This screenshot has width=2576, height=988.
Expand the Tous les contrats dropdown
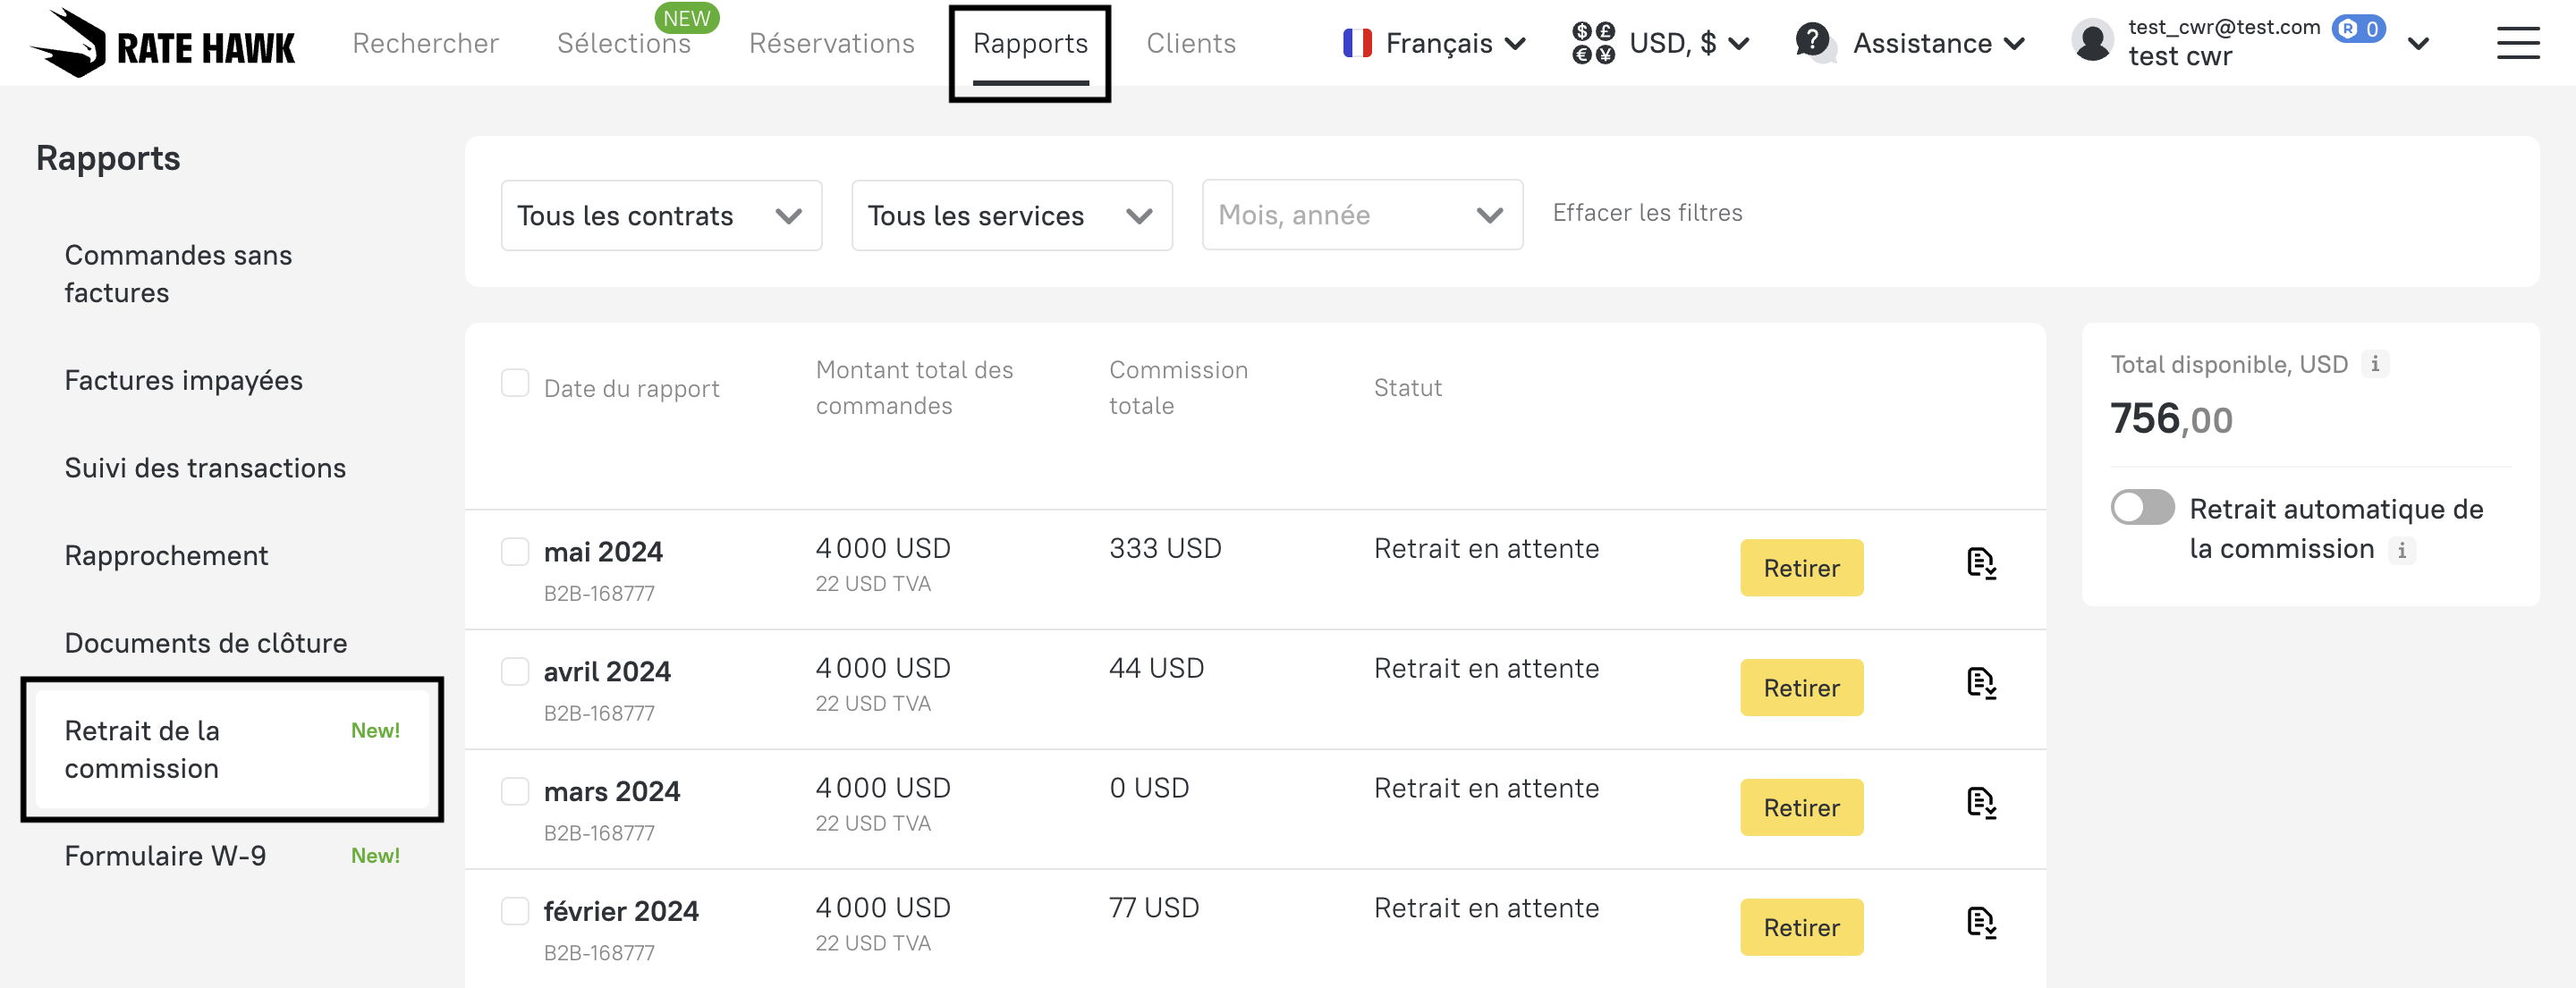(x=661, y=216)
